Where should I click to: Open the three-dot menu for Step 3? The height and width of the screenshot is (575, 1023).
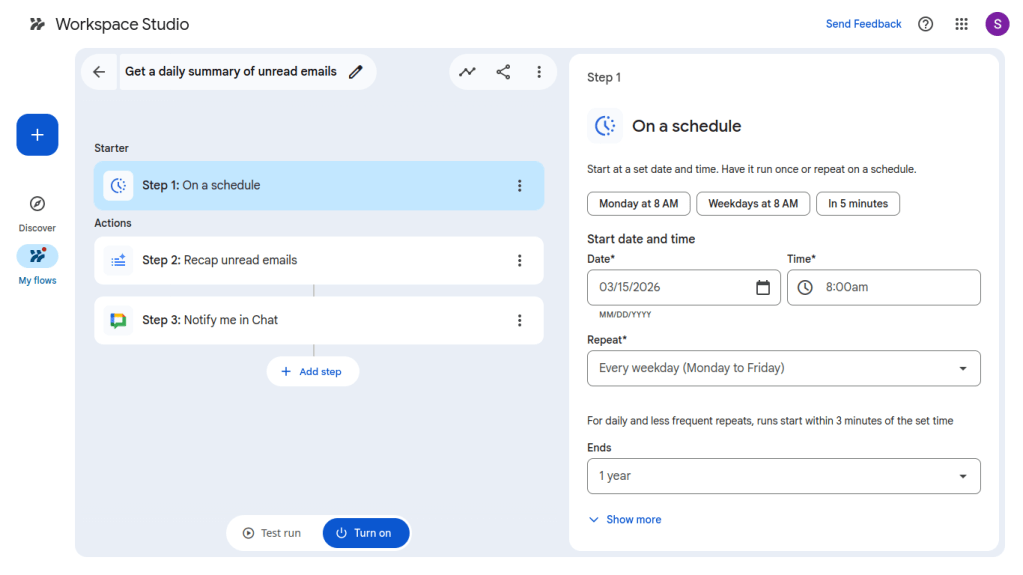[x=519, y=320]
